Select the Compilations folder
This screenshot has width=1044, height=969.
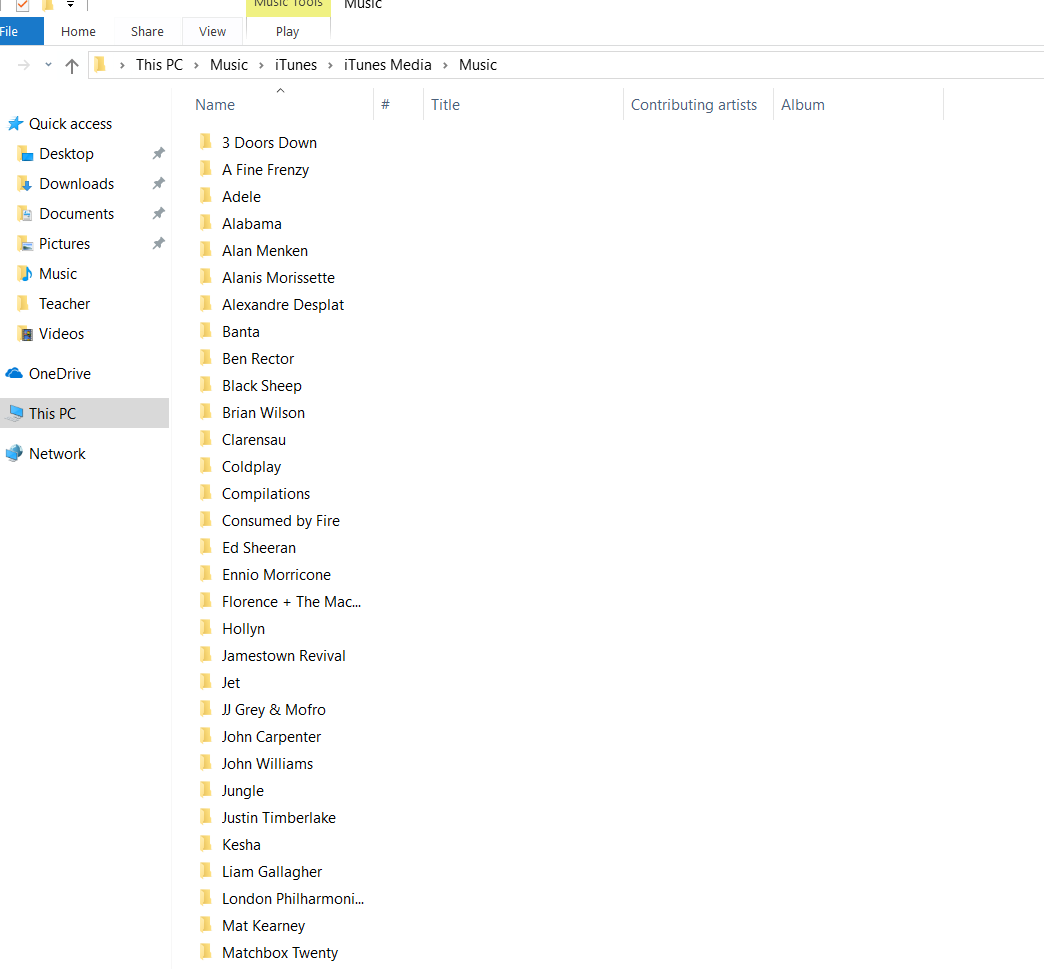(266, 494)
